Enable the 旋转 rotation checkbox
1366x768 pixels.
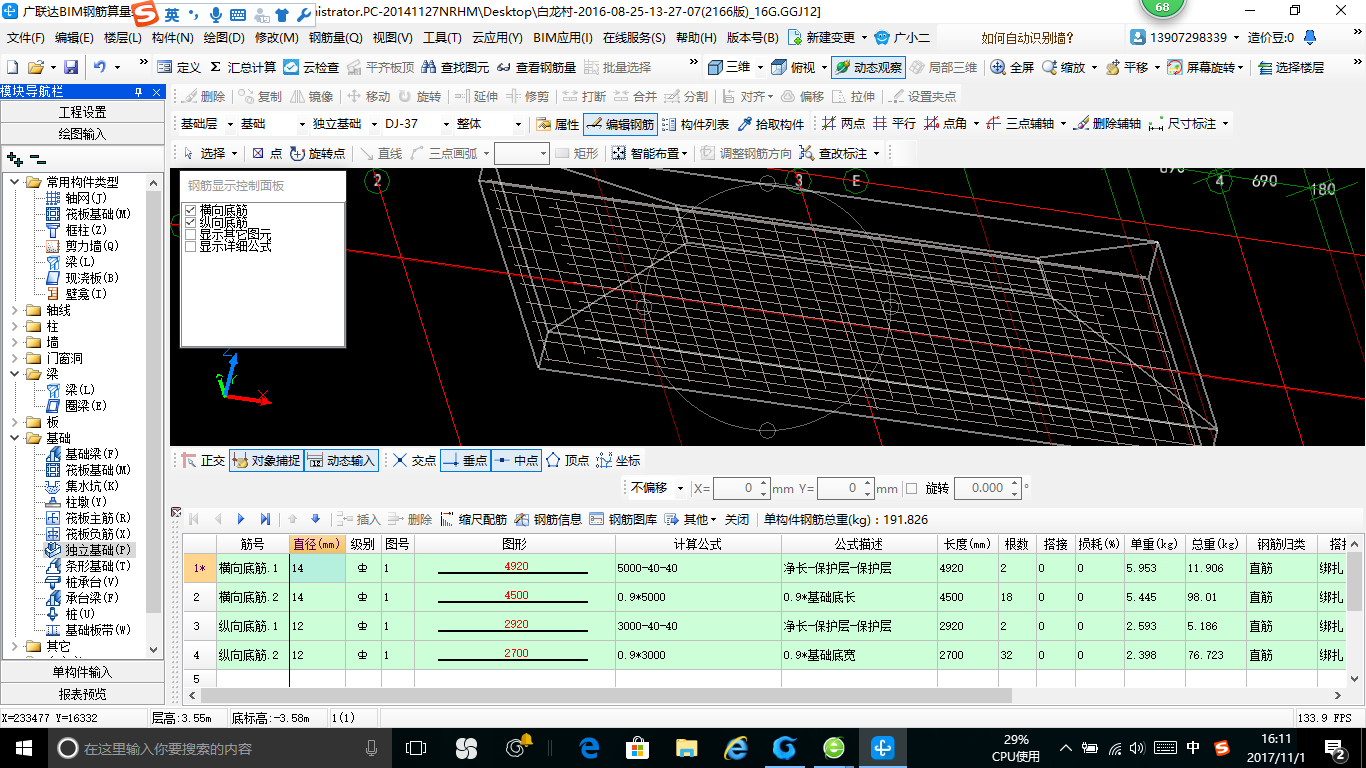pyautogui.click(x=911, y=489)
